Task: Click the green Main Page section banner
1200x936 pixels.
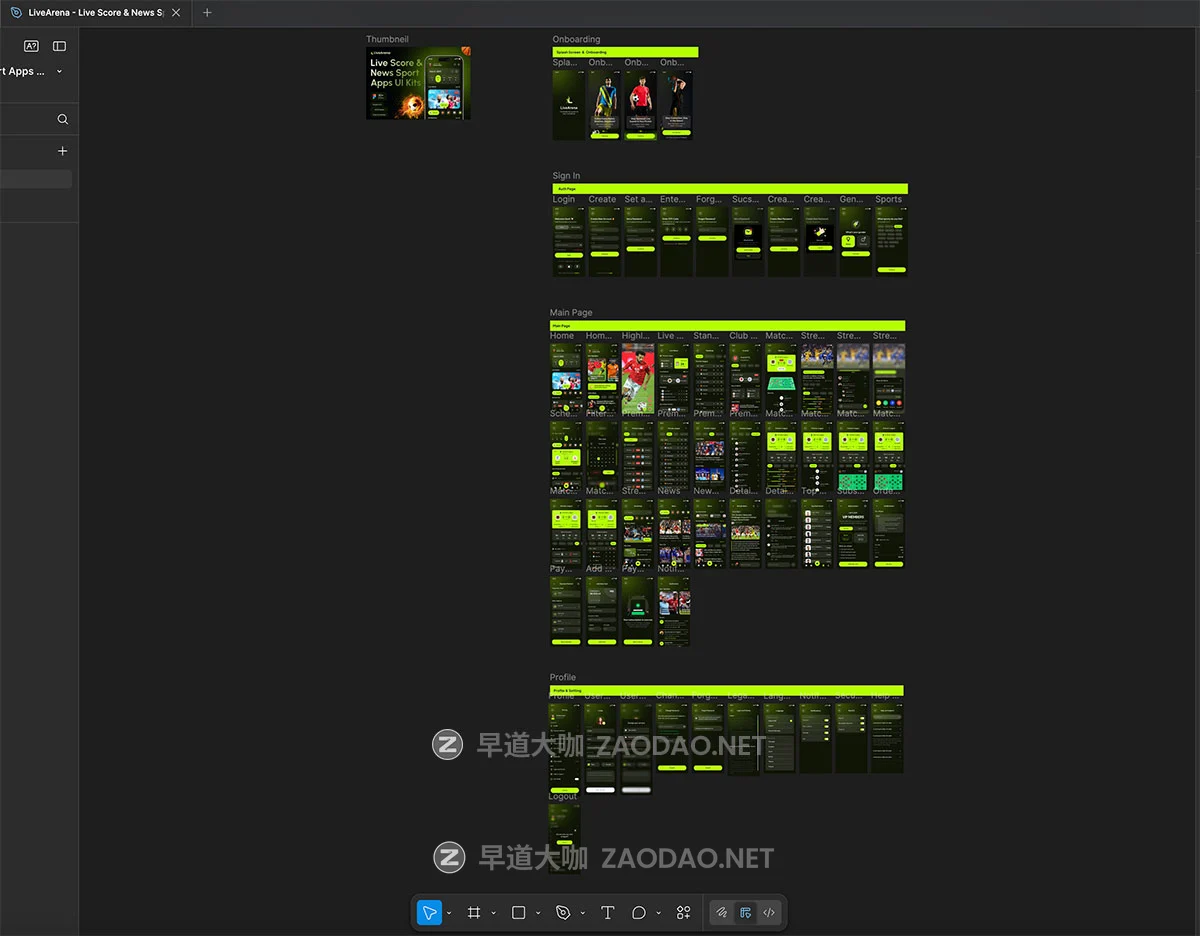Action: pos(727,326)
